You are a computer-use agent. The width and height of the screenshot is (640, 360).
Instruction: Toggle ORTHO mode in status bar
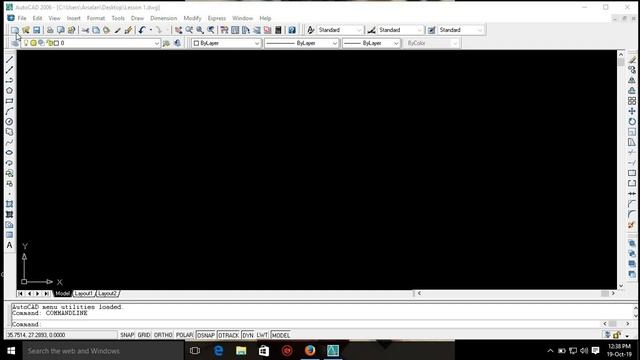[x=163, y=335]
